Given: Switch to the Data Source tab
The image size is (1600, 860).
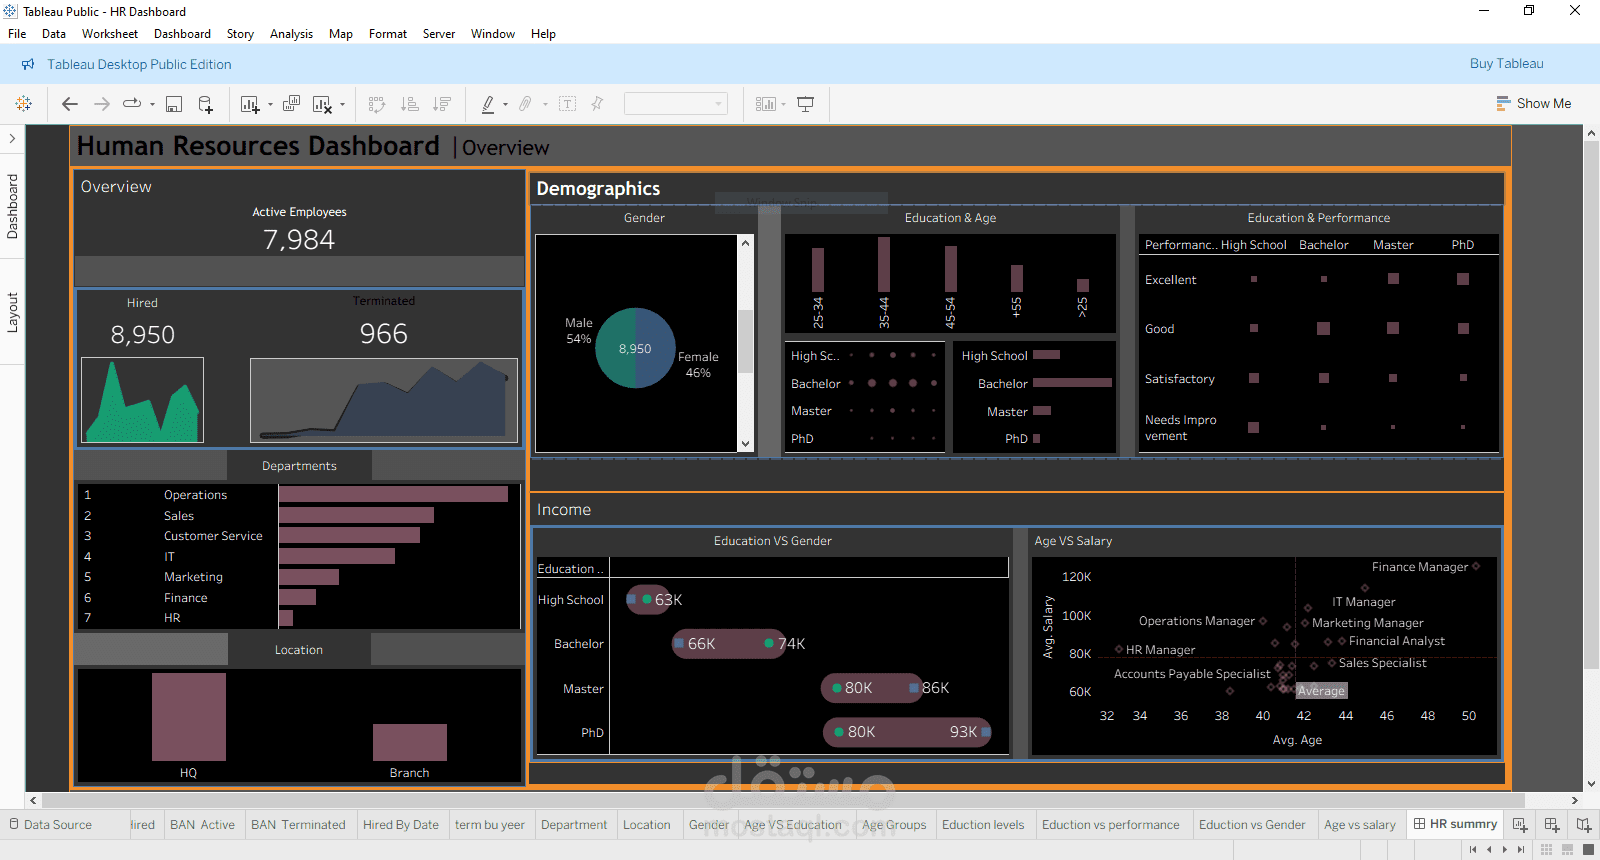Looking at the screenshot, I should tap(50, 825).
